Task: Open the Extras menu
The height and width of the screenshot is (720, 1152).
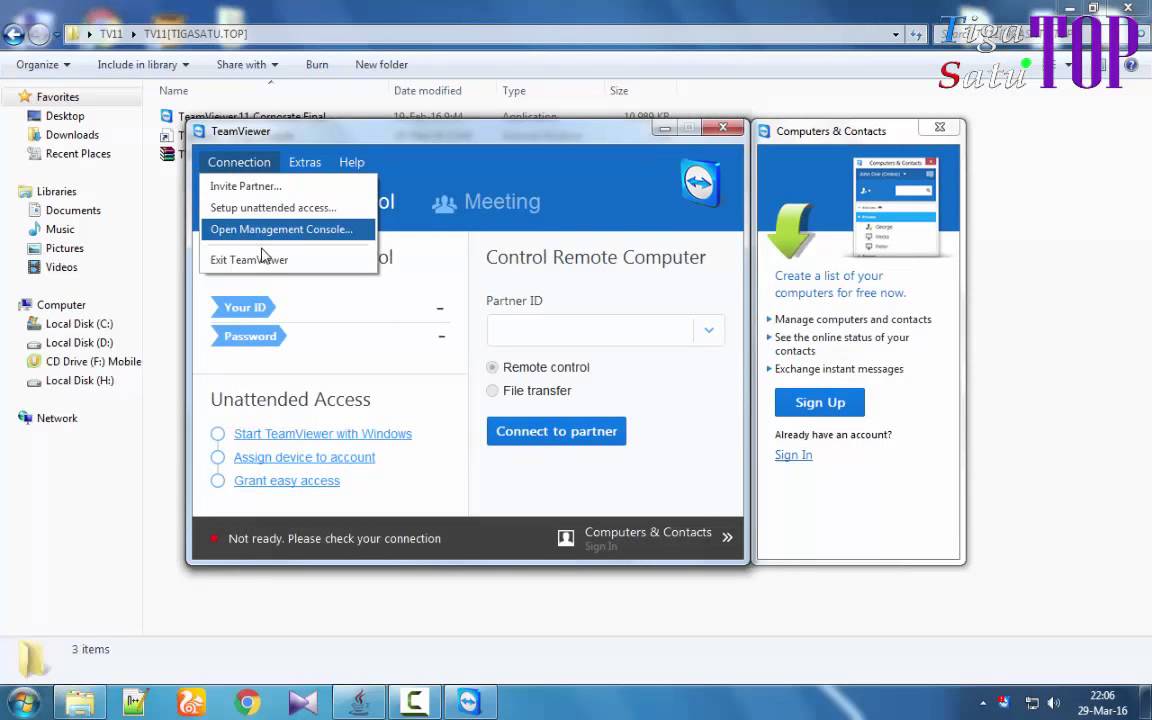Action: [305, 162]
